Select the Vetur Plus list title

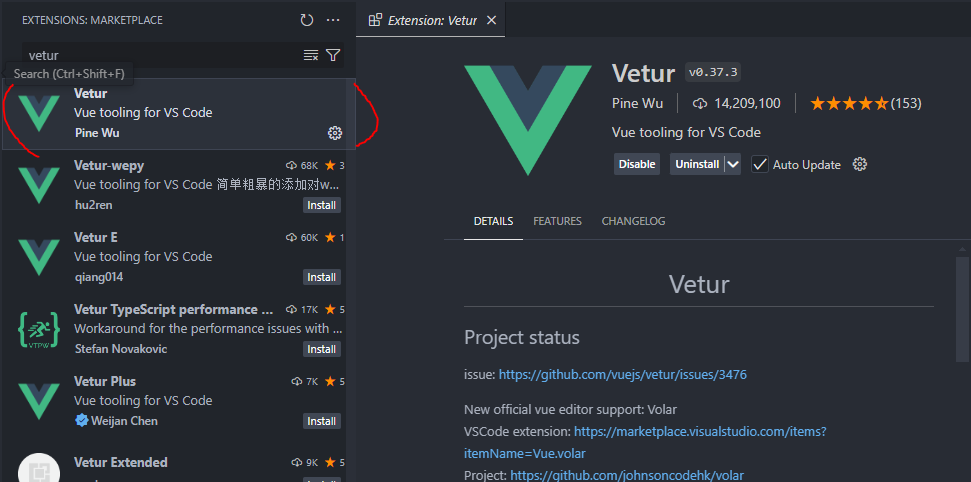105,381
